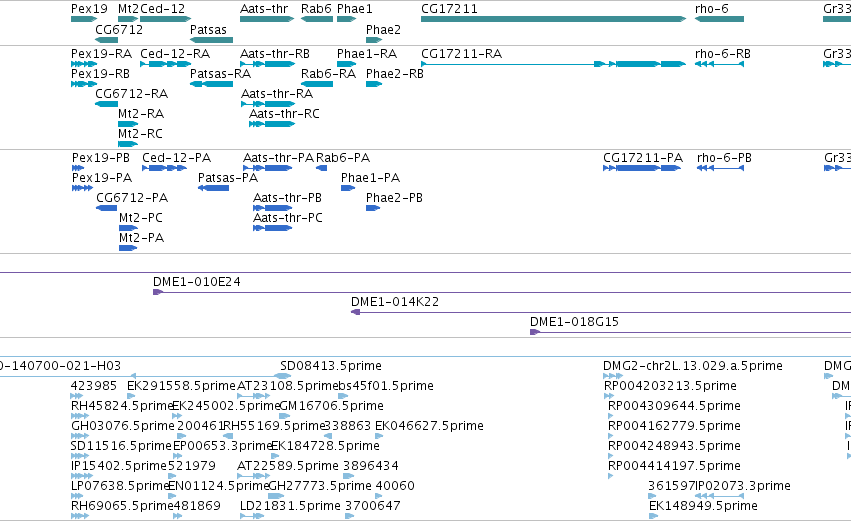851x521 pixels.
Task: Click the Phae1 gene label
Action: tap(355, 9)
